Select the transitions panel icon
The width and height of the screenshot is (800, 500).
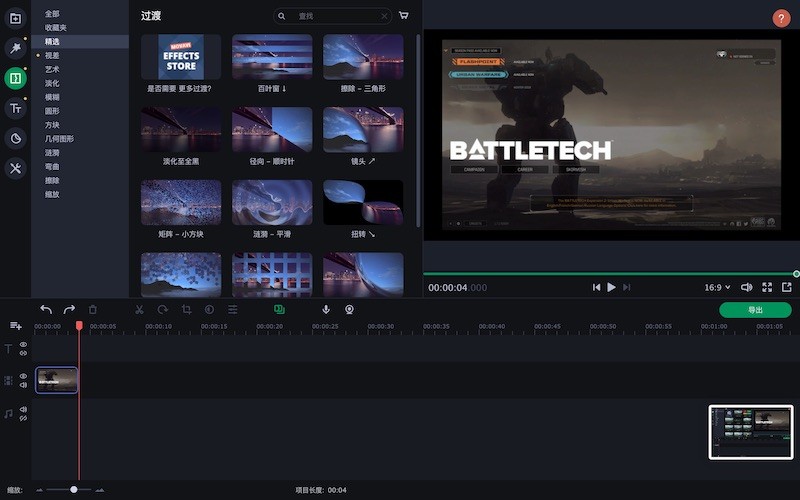[15, 78]
